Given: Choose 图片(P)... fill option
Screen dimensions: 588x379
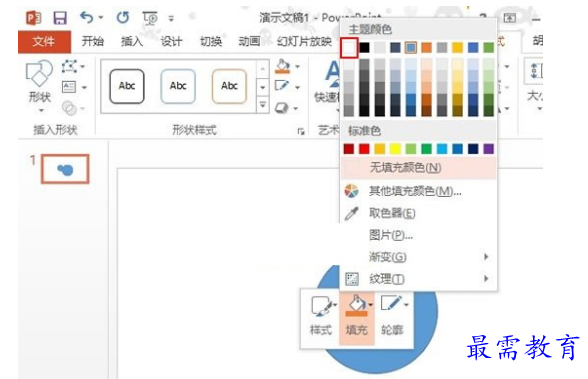Looking at the screenshot, I should [x=418, y=235].
